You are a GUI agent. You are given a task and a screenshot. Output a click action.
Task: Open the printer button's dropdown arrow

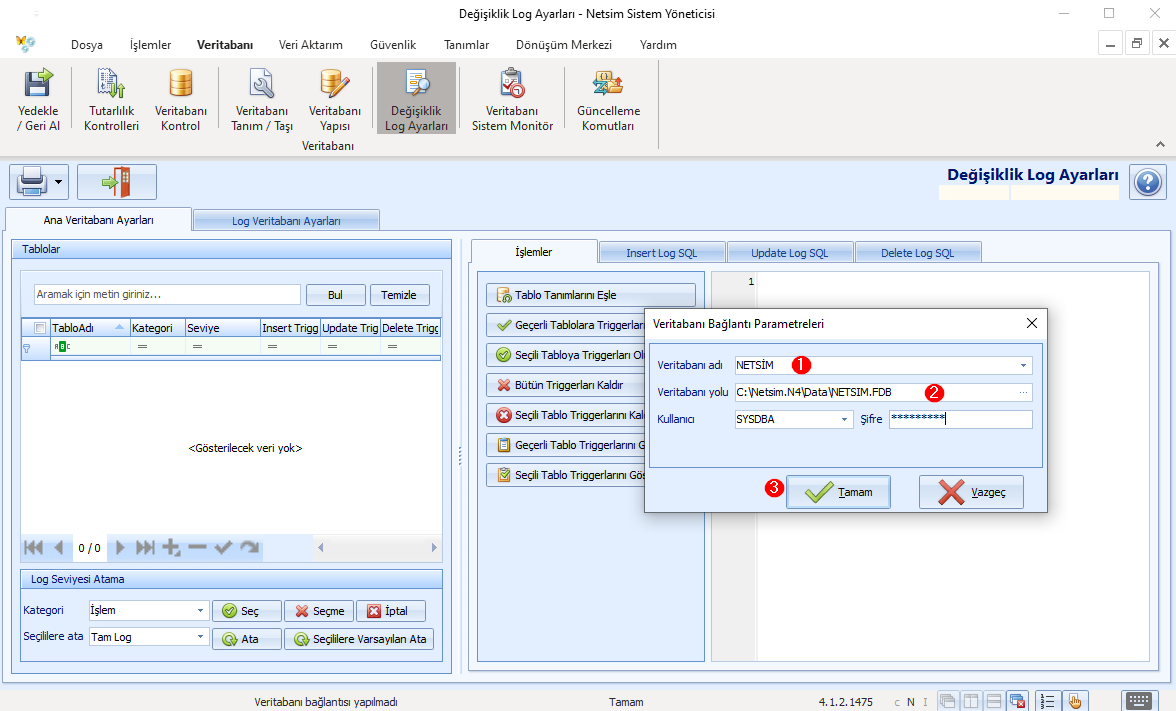(x=58, y=182)
